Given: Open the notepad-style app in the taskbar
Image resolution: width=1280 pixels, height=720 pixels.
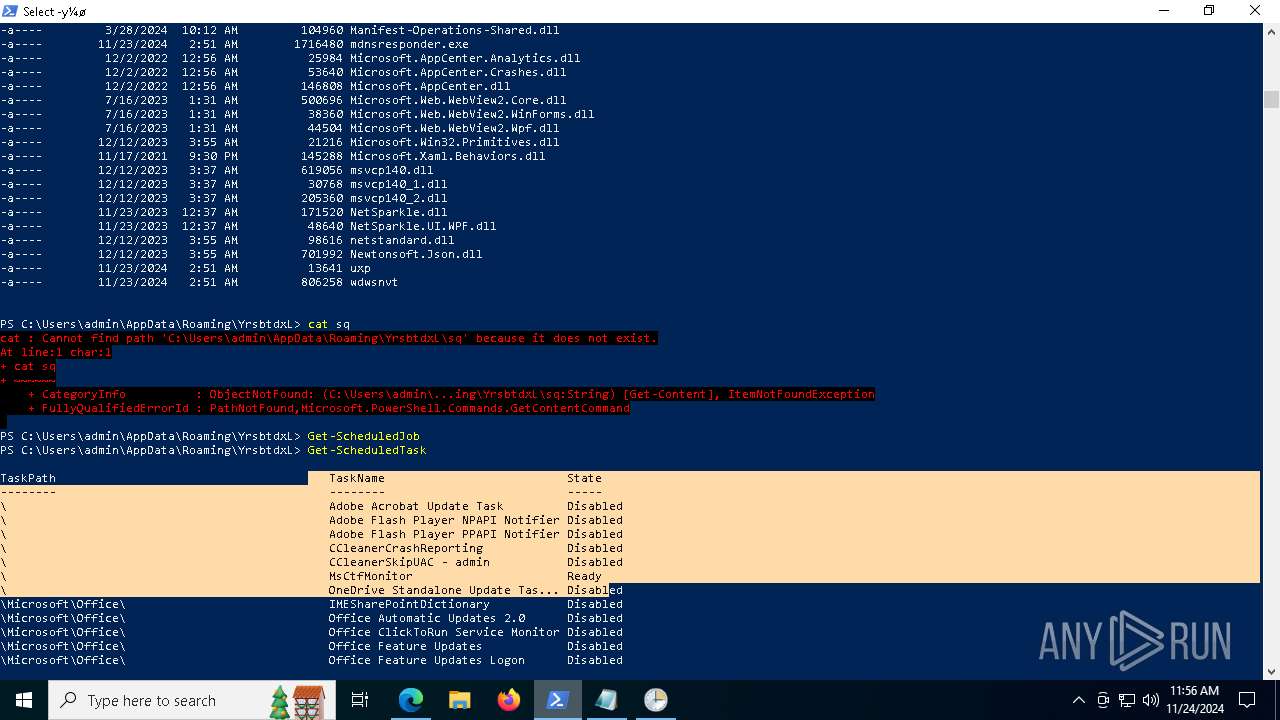Looking at the screenshot, I should (607, 700).
